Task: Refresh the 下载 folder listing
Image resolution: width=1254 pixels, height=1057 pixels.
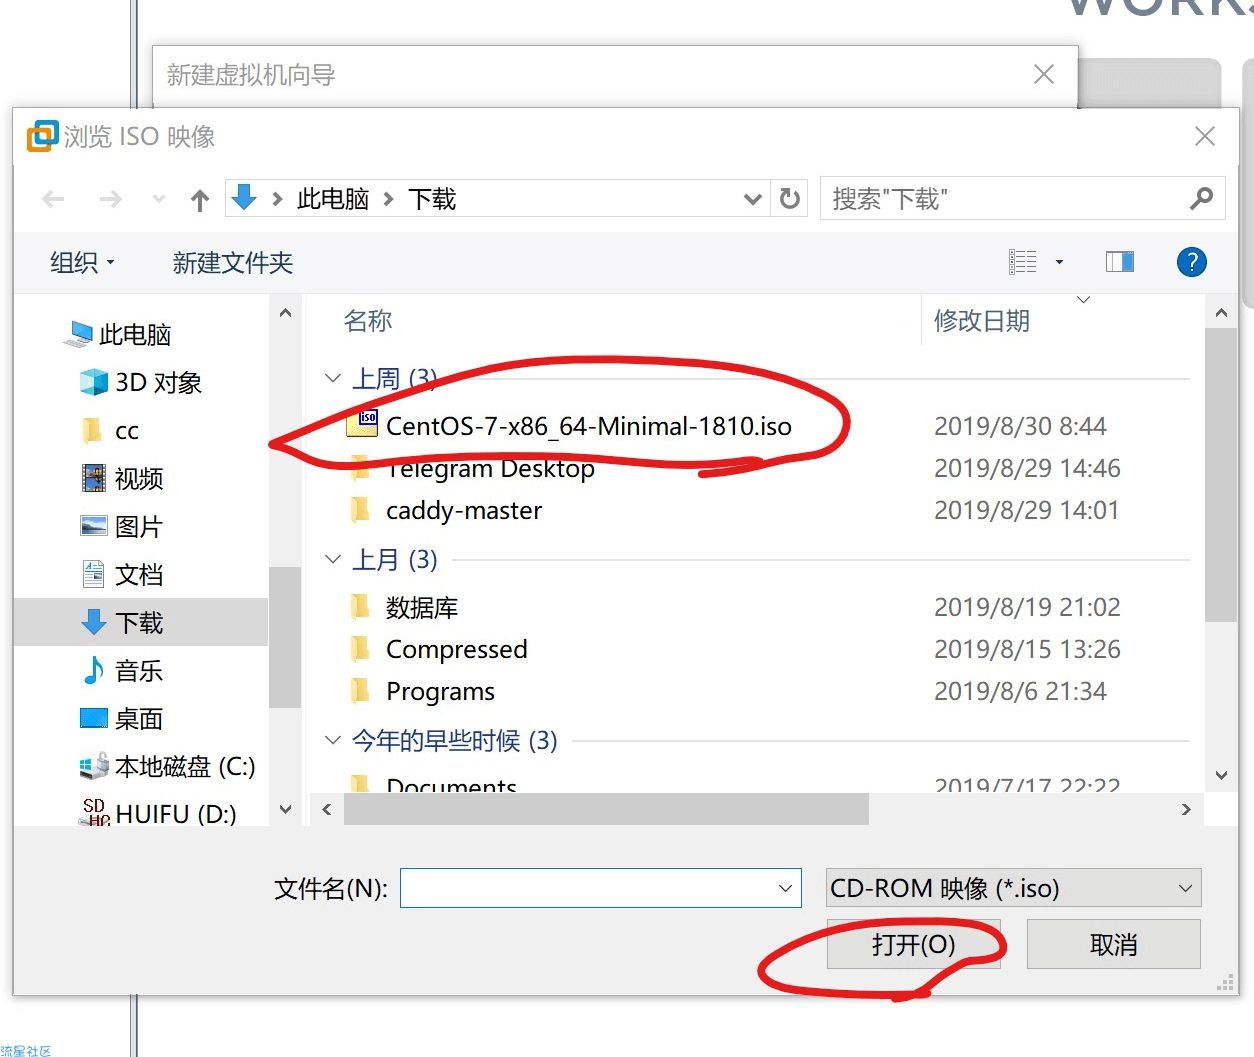Action: point(790,199)
